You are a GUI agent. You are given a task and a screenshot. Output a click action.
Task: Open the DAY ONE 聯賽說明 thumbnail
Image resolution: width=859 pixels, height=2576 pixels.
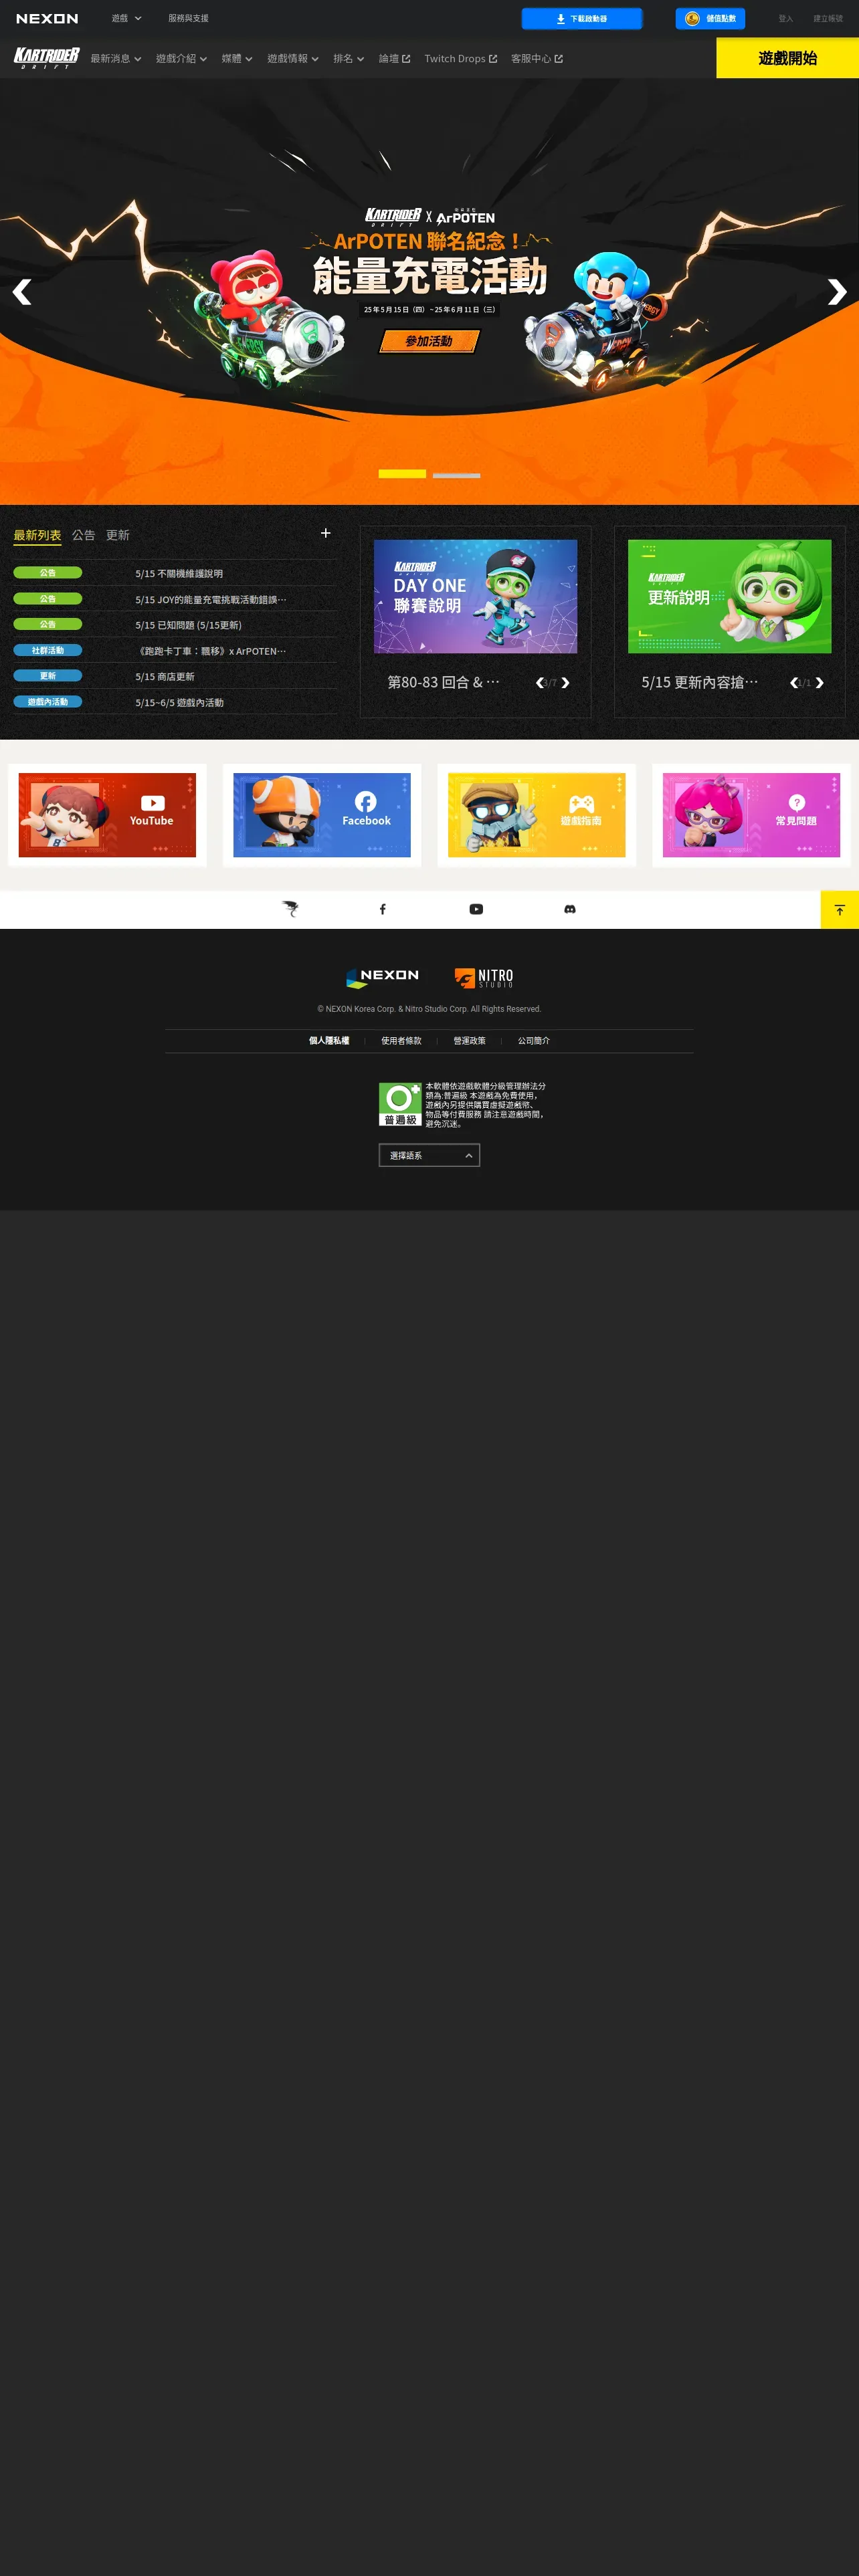(x=475, y=596)
